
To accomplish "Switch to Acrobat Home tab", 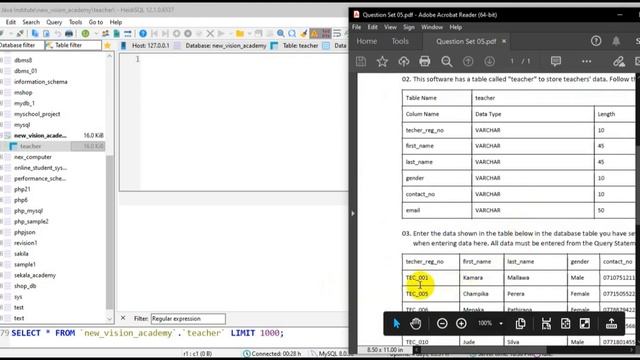I will point(367,41).
